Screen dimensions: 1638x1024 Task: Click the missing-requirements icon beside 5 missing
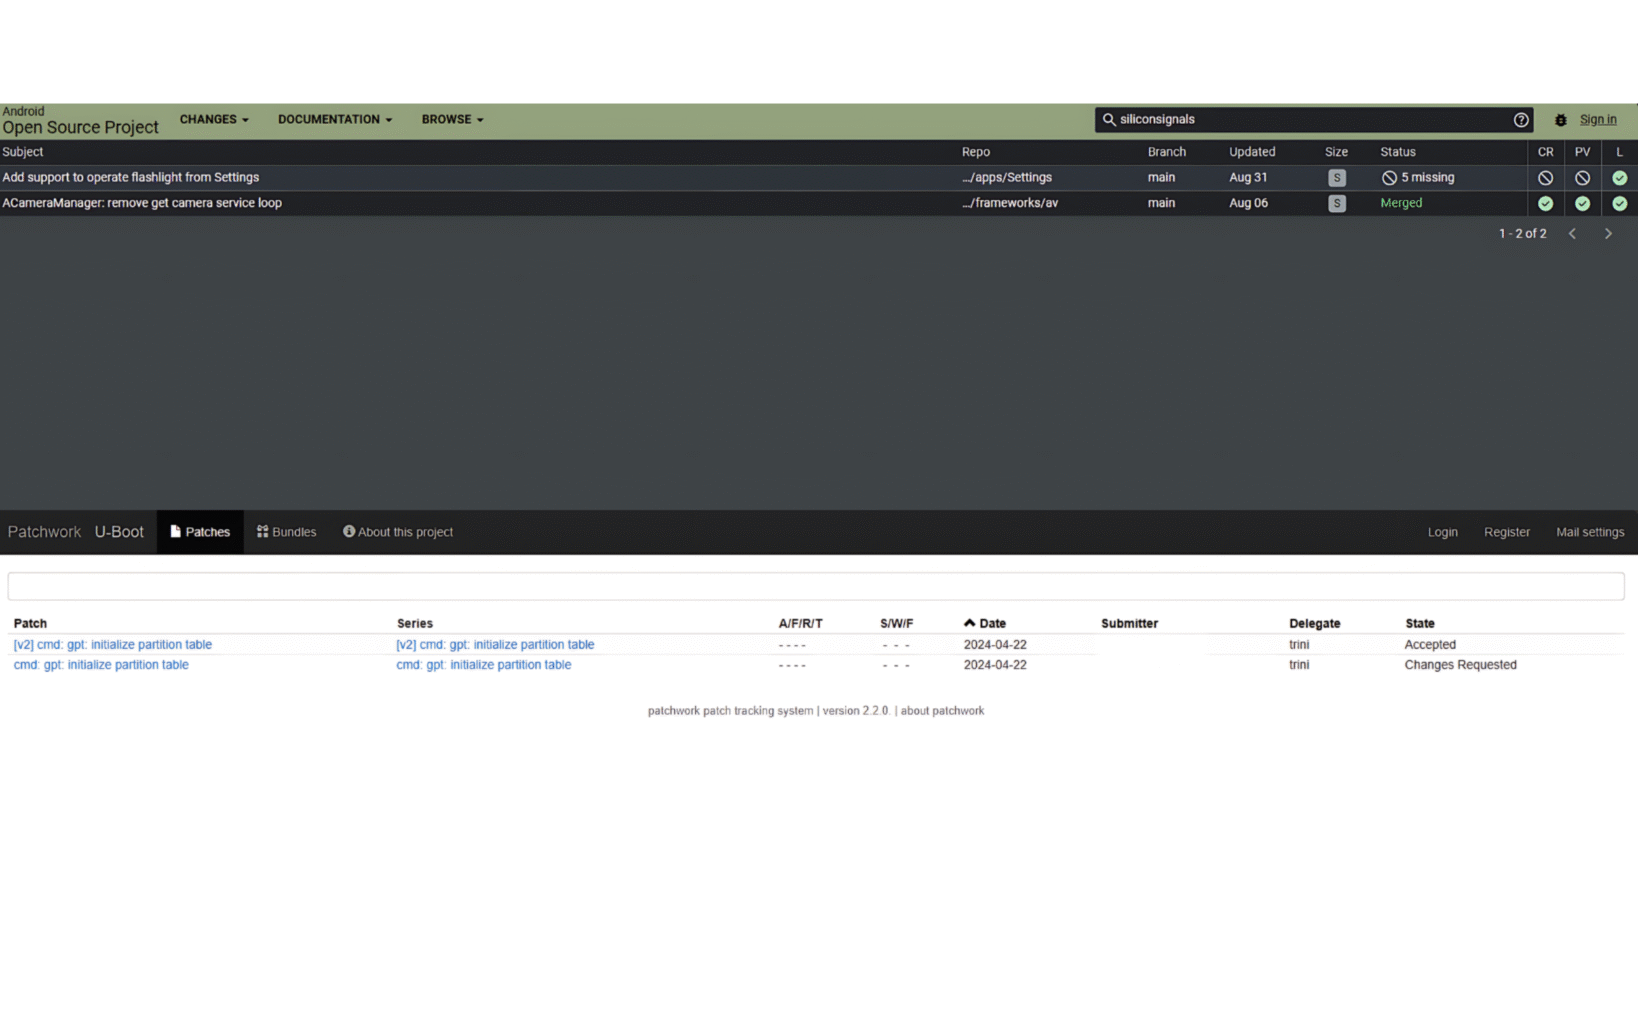(x=1389, y=178)
